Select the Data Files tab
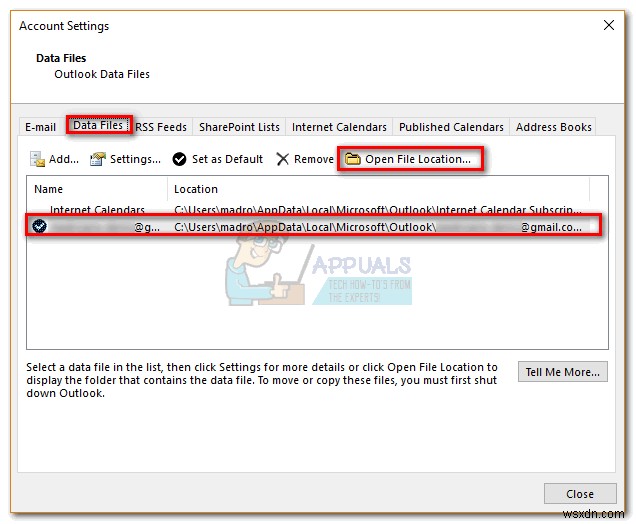 pyautogui.click(x=98, y=125)
